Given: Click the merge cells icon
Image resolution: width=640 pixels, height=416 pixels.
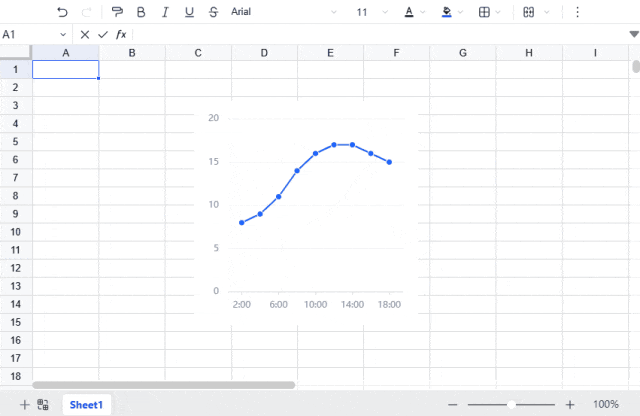Looking at the screenshot, I should (529, 12).
